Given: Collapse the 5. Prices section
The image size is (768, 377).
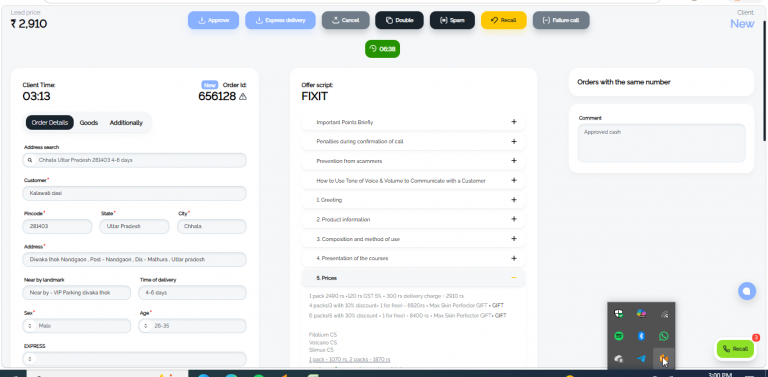Looking at the screenshot, I should (413, 278).
